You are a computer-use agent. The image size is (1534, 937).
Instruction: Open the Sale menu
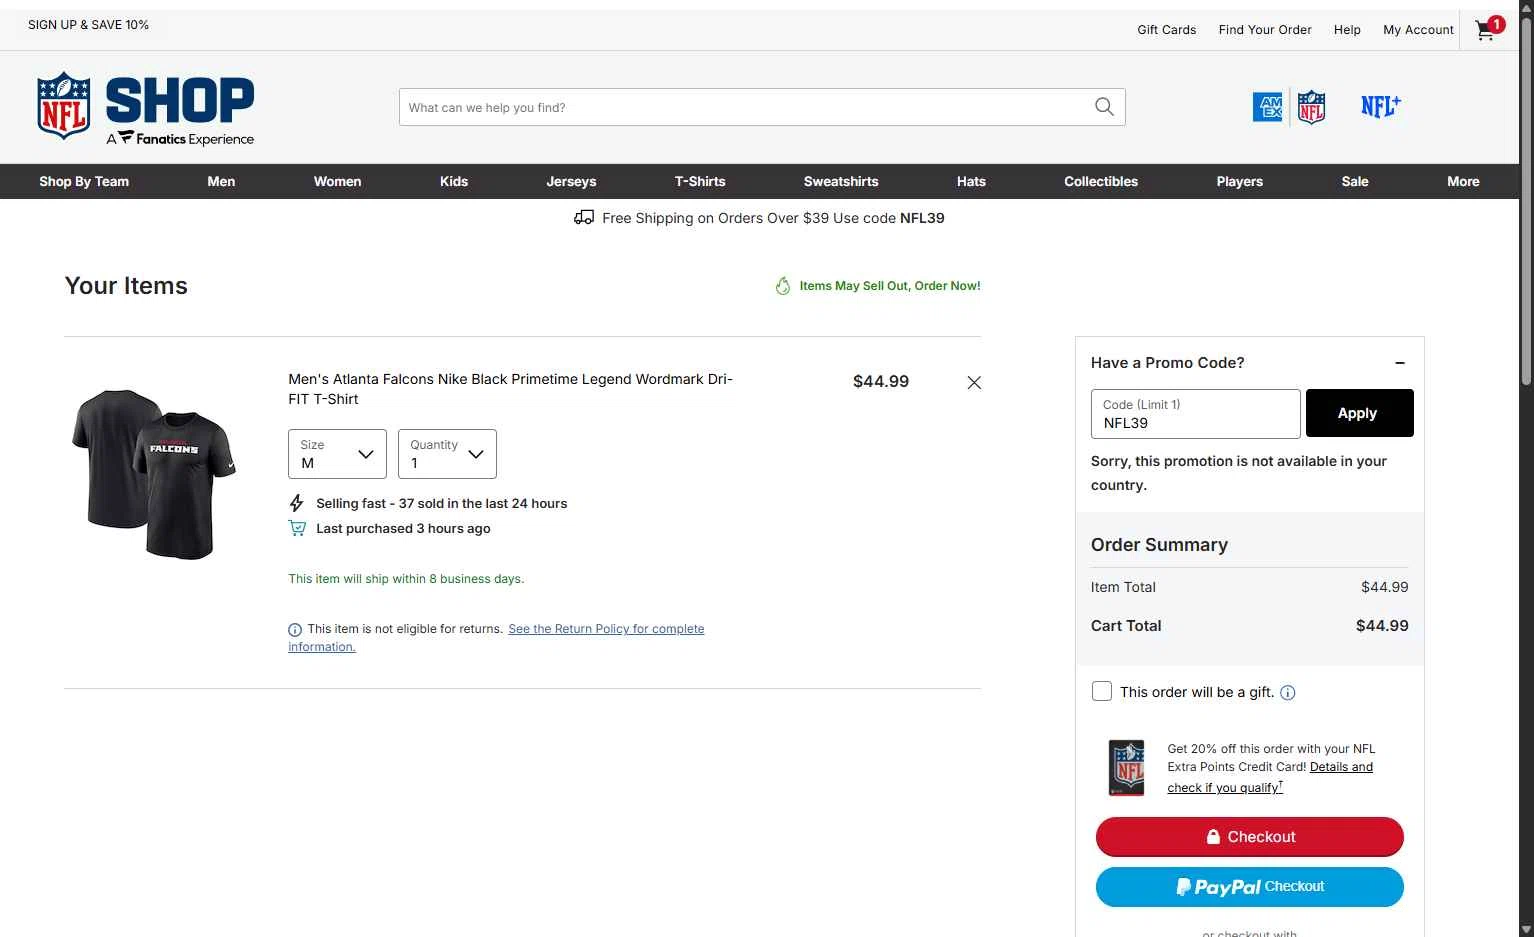pyautogui.click(x=1355, y=181)
